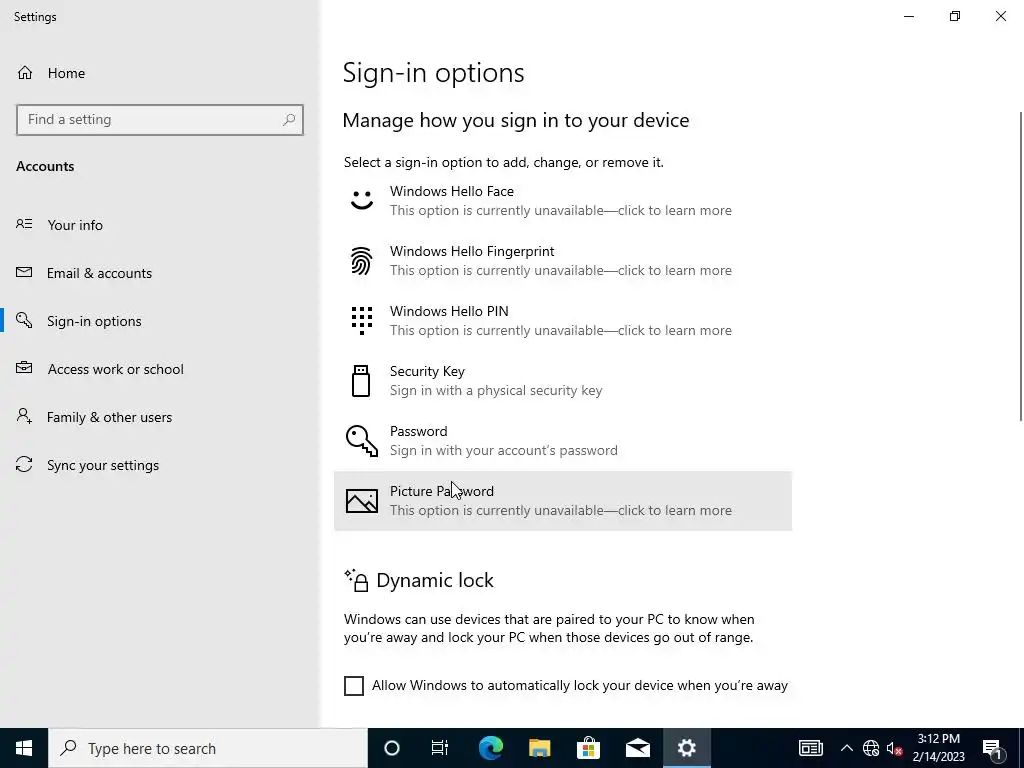Click the muted speaker icon in system tray
Viewport: 1024px width, 768px height.
894,748
